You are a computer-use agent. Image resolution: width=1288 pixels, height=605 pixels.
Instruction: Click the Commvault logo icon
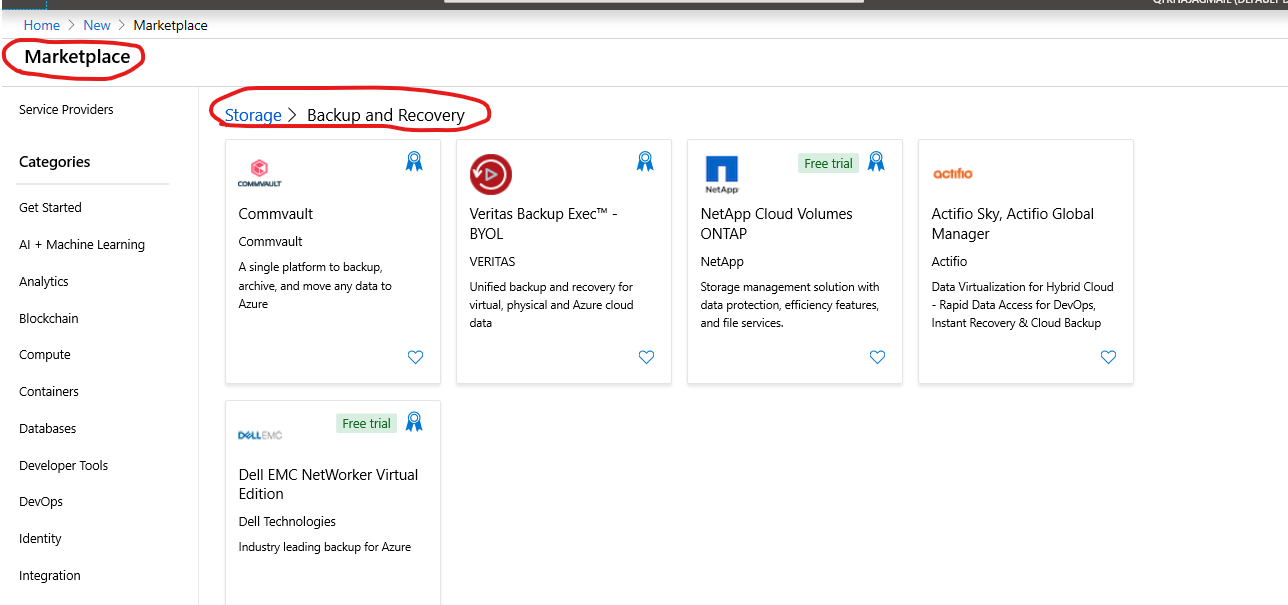(x=260, y=173)
